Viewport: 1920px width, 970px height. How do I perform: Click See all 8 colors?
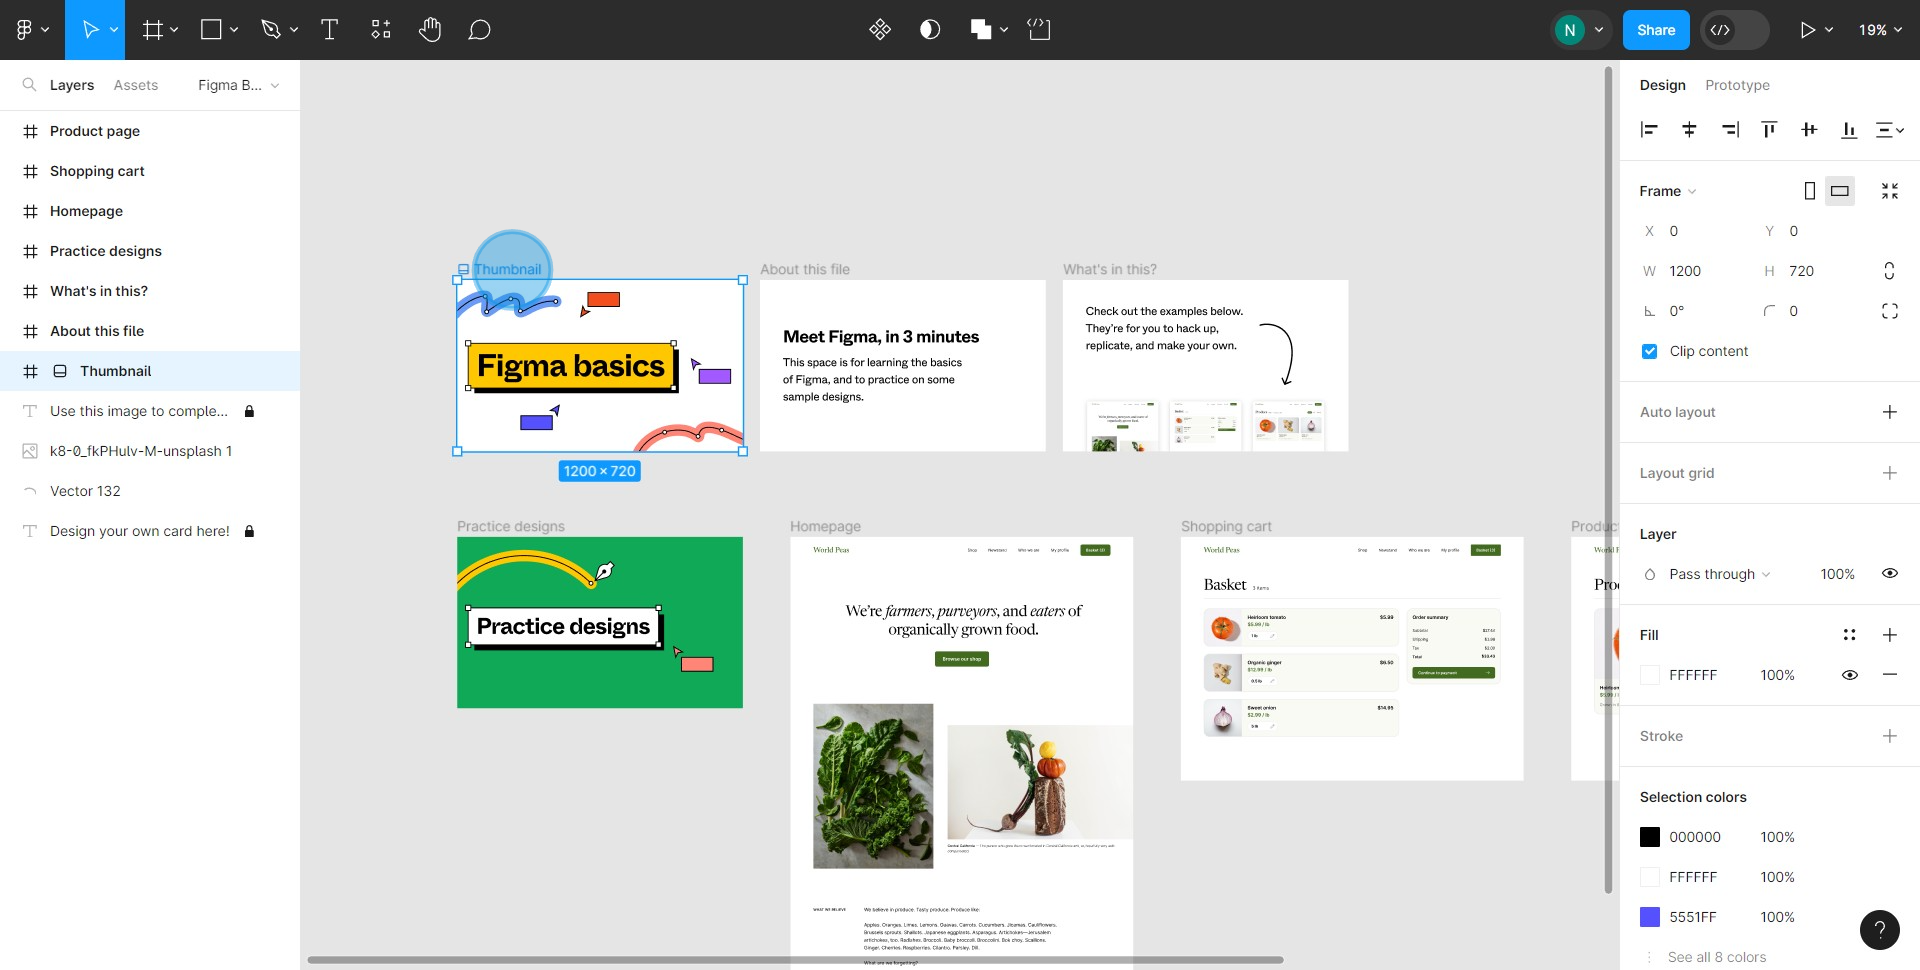point(1717,957)
